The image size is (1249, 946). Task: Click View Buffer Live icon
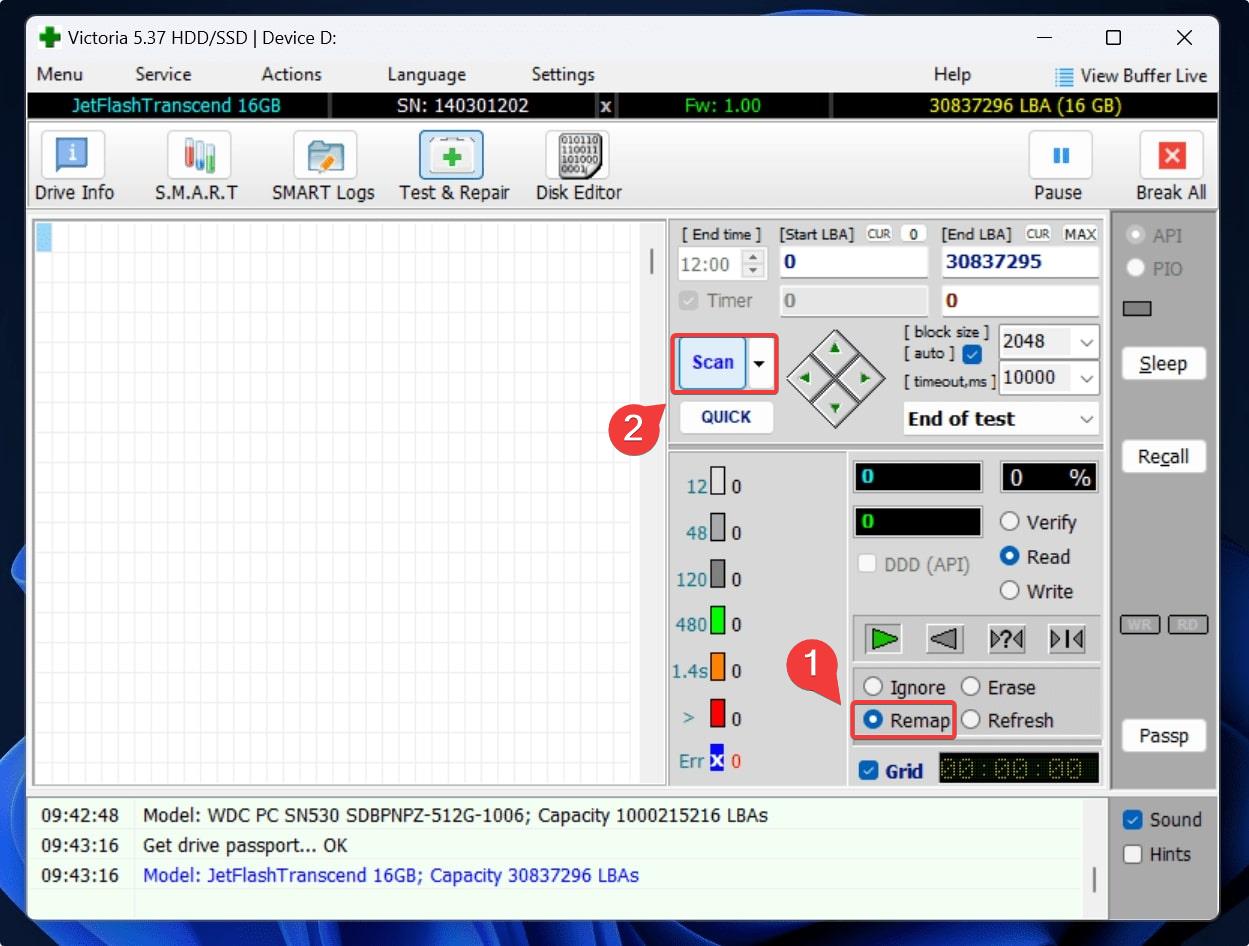pyautogui.click(x=1065, y=76)
